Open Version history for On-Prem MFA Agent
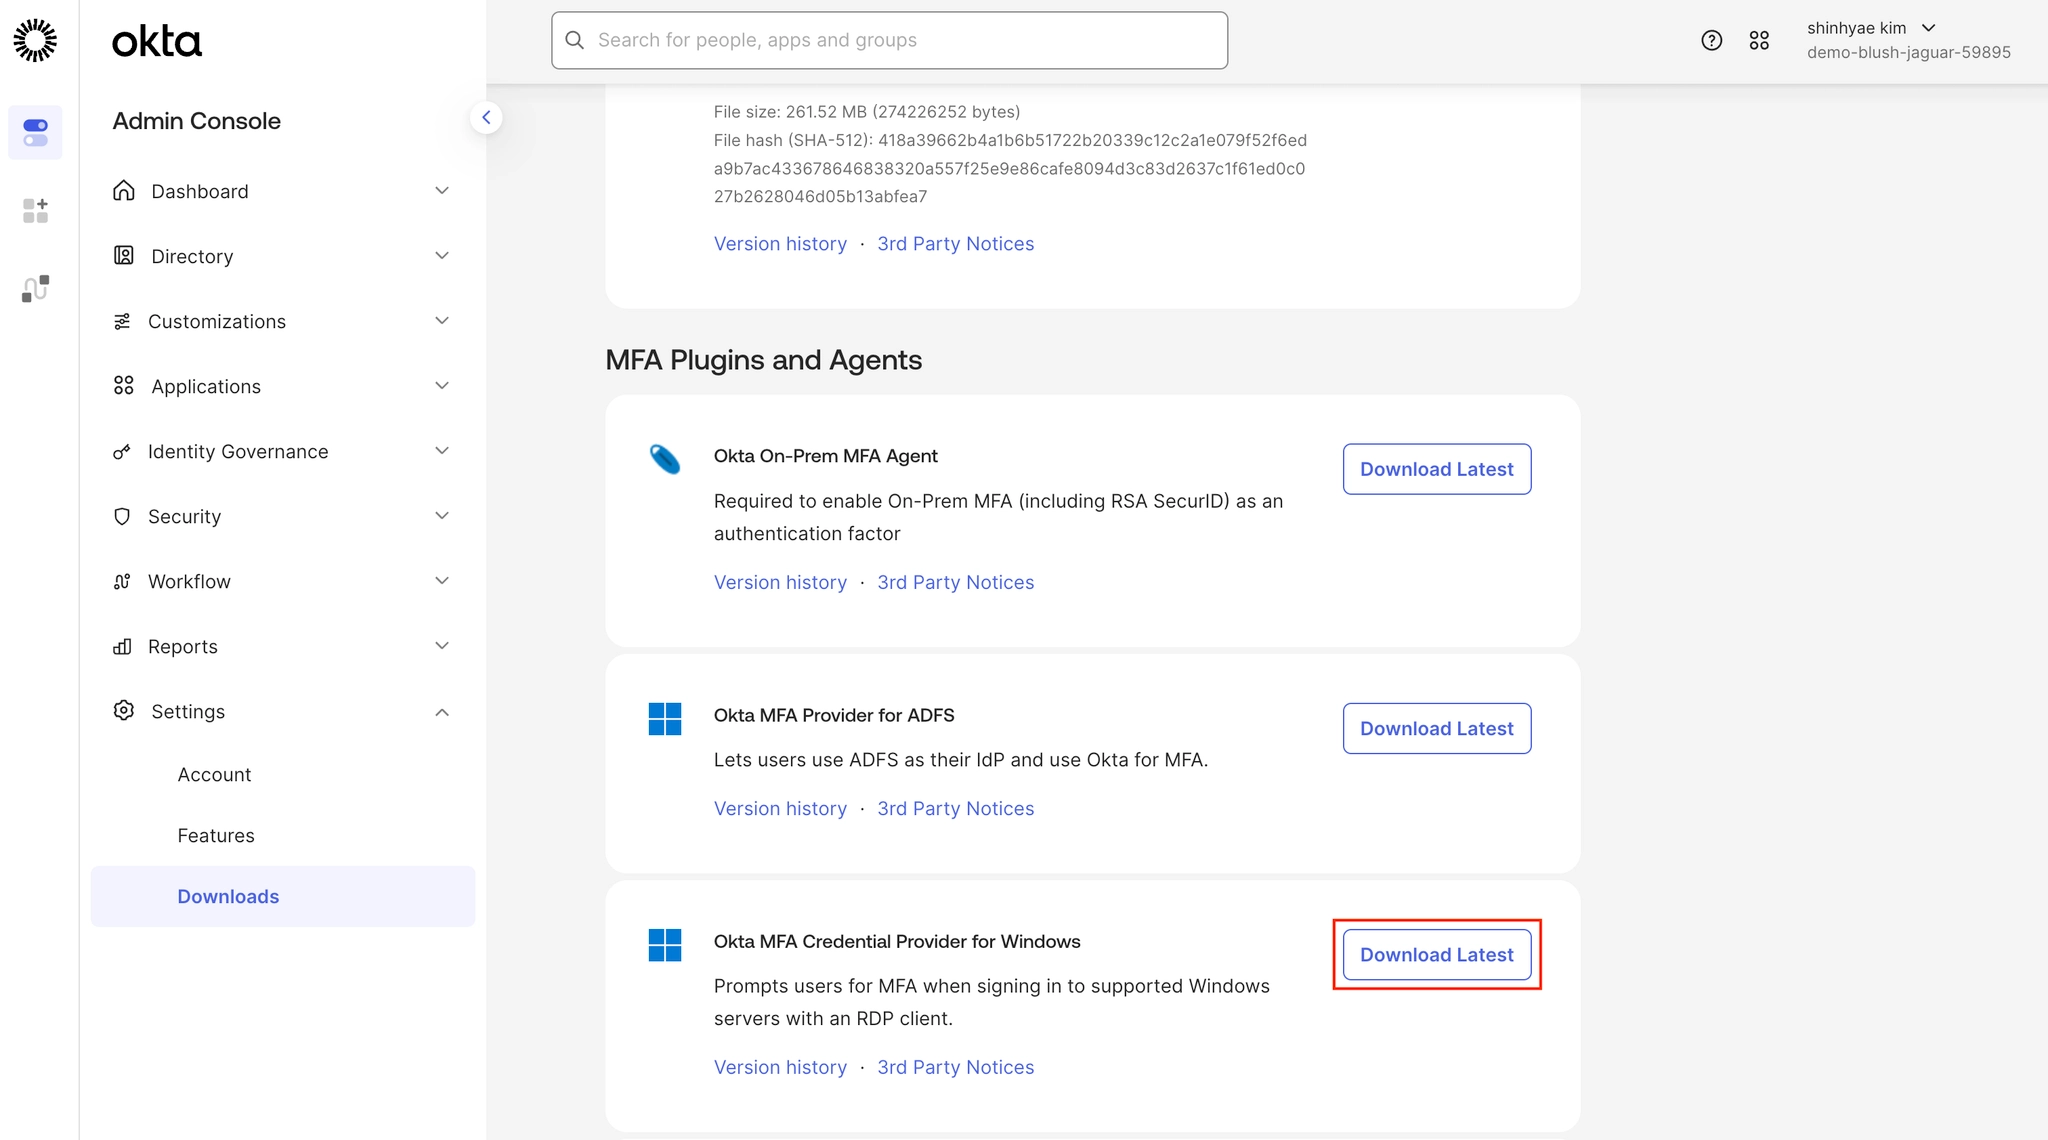The height and width of the screenshot is (1140, 2048). (x=780, y=582)
